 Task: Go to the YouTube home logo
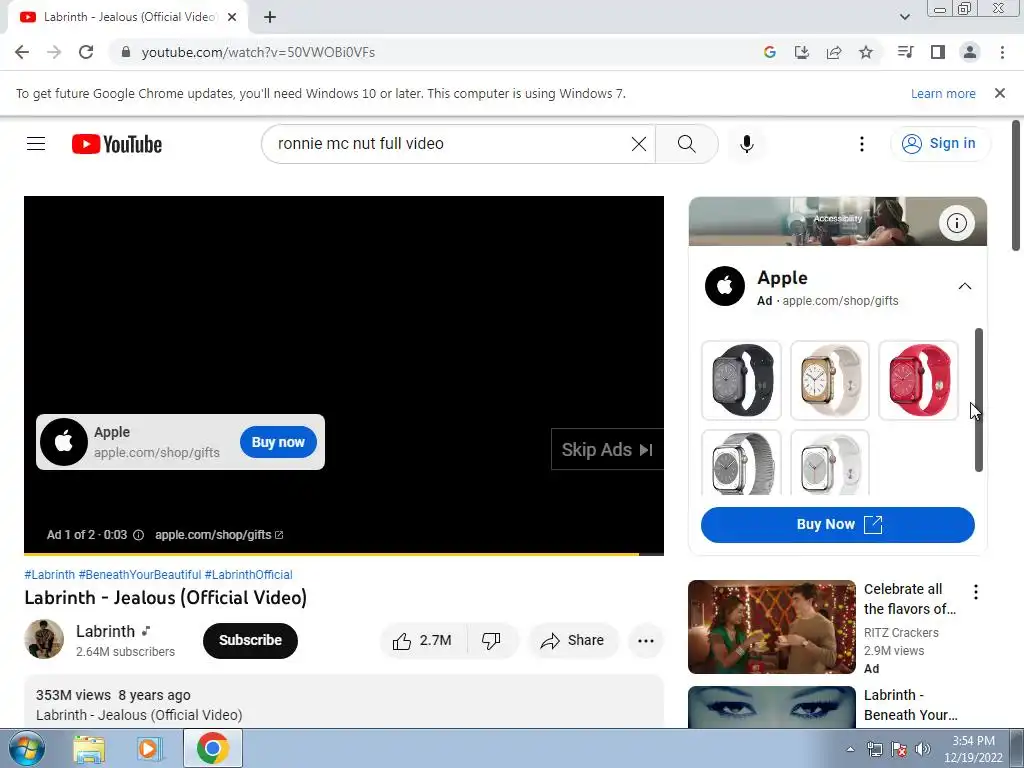tap(117, 144)
